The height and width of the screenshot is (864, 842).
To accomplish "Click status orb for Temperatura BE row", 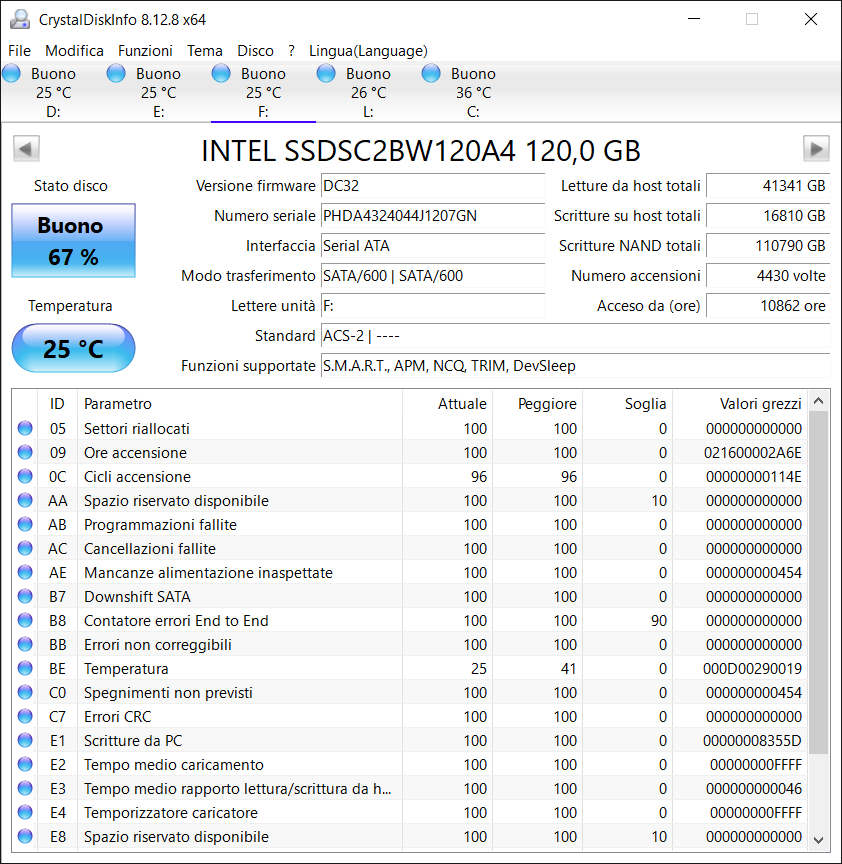I will tap(25, 668).
